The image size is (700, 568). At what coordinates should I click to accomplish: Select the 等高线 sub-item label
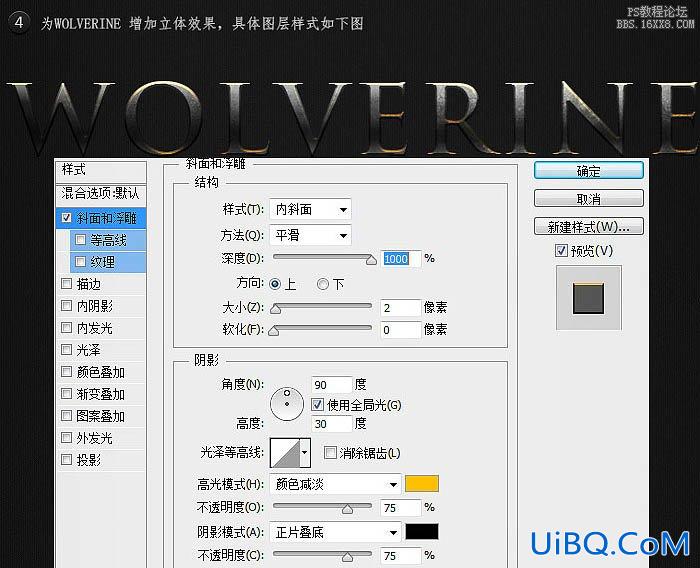(x=108, y=240)
